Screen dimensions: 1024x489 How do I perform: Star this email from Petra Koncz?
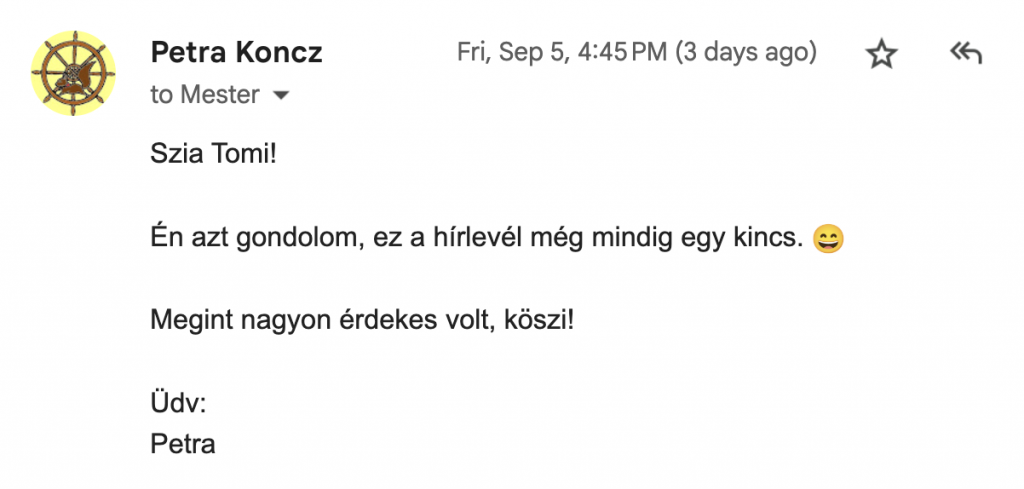881,54
